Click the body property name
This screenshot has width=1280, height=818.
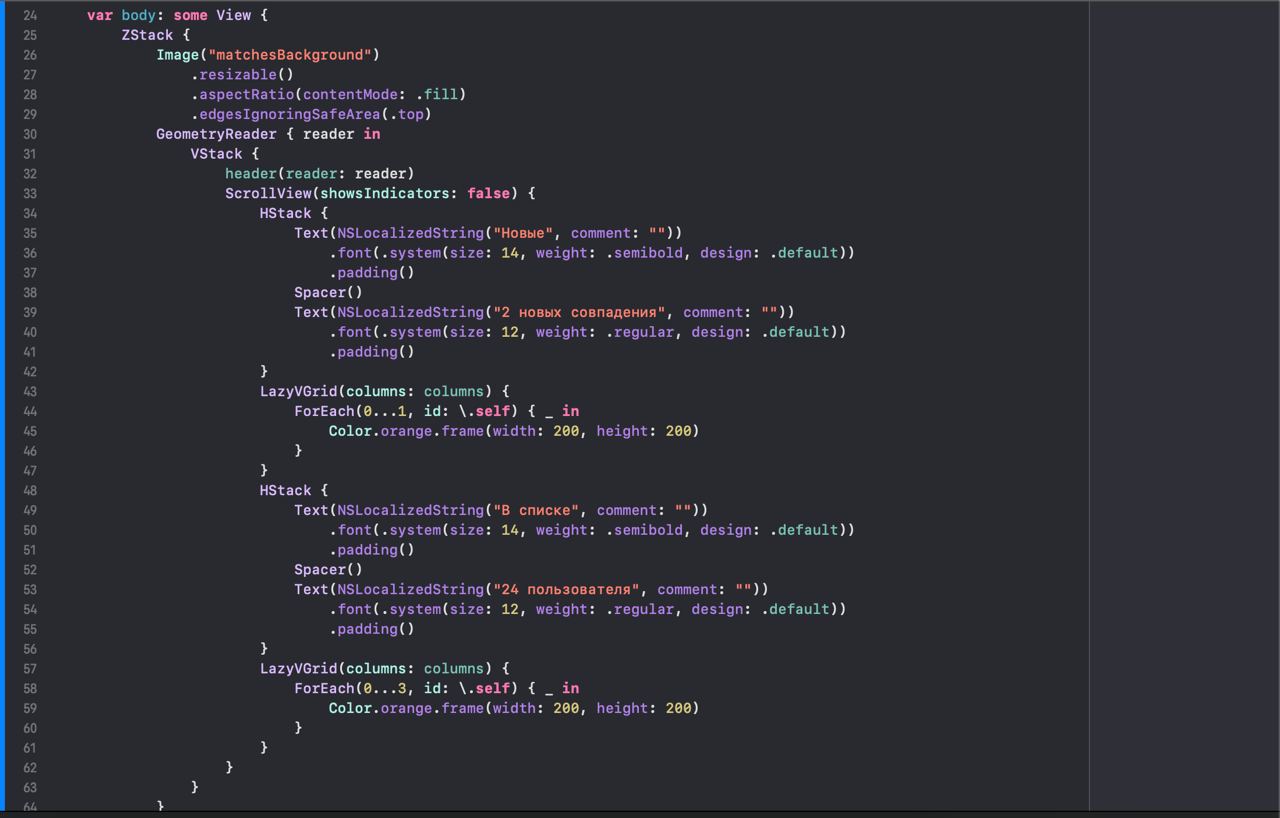pyautogui.click(x=139, y=15)
